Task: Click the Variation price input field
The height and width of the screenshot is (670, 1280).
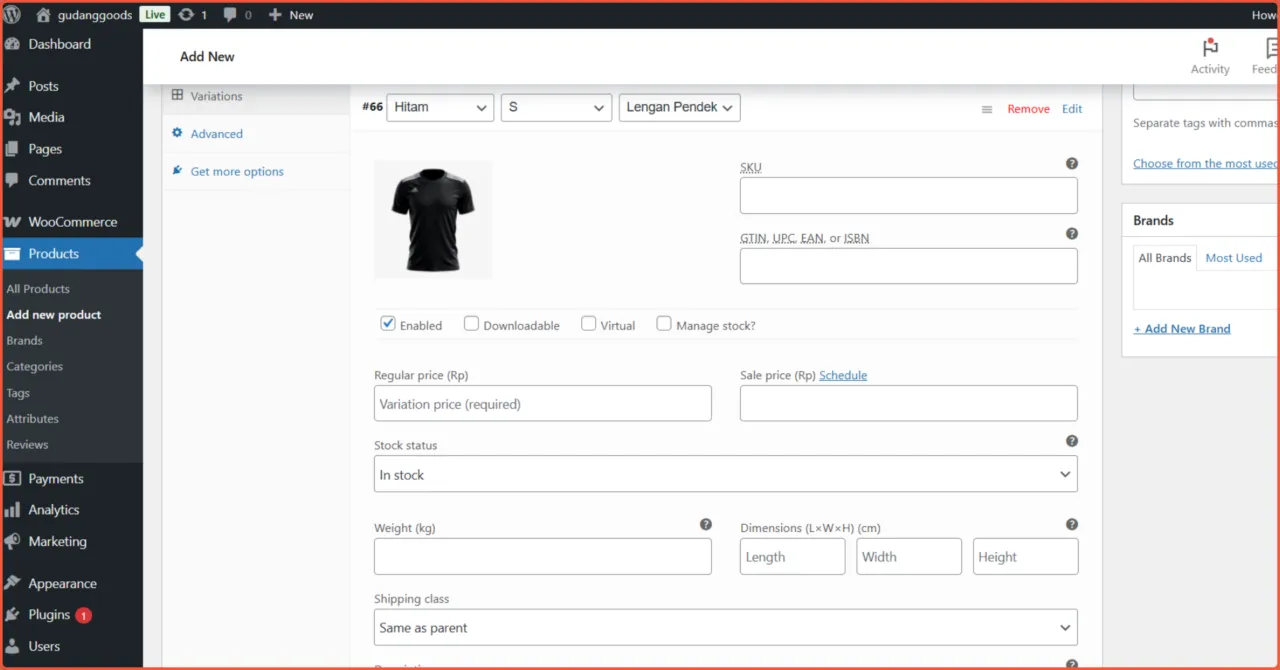Action: pos(542,403)
